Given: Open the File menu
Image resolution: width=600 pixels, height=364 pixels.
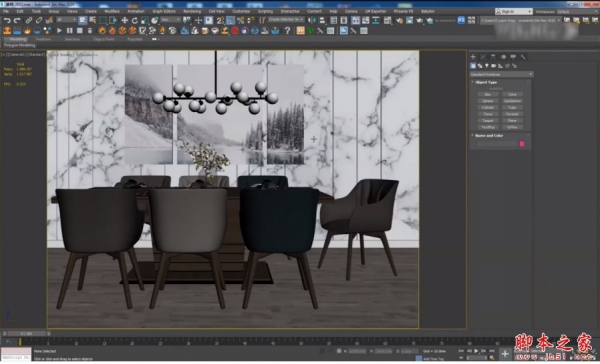Looking at the screenshot, I should (x=6, y=11).
